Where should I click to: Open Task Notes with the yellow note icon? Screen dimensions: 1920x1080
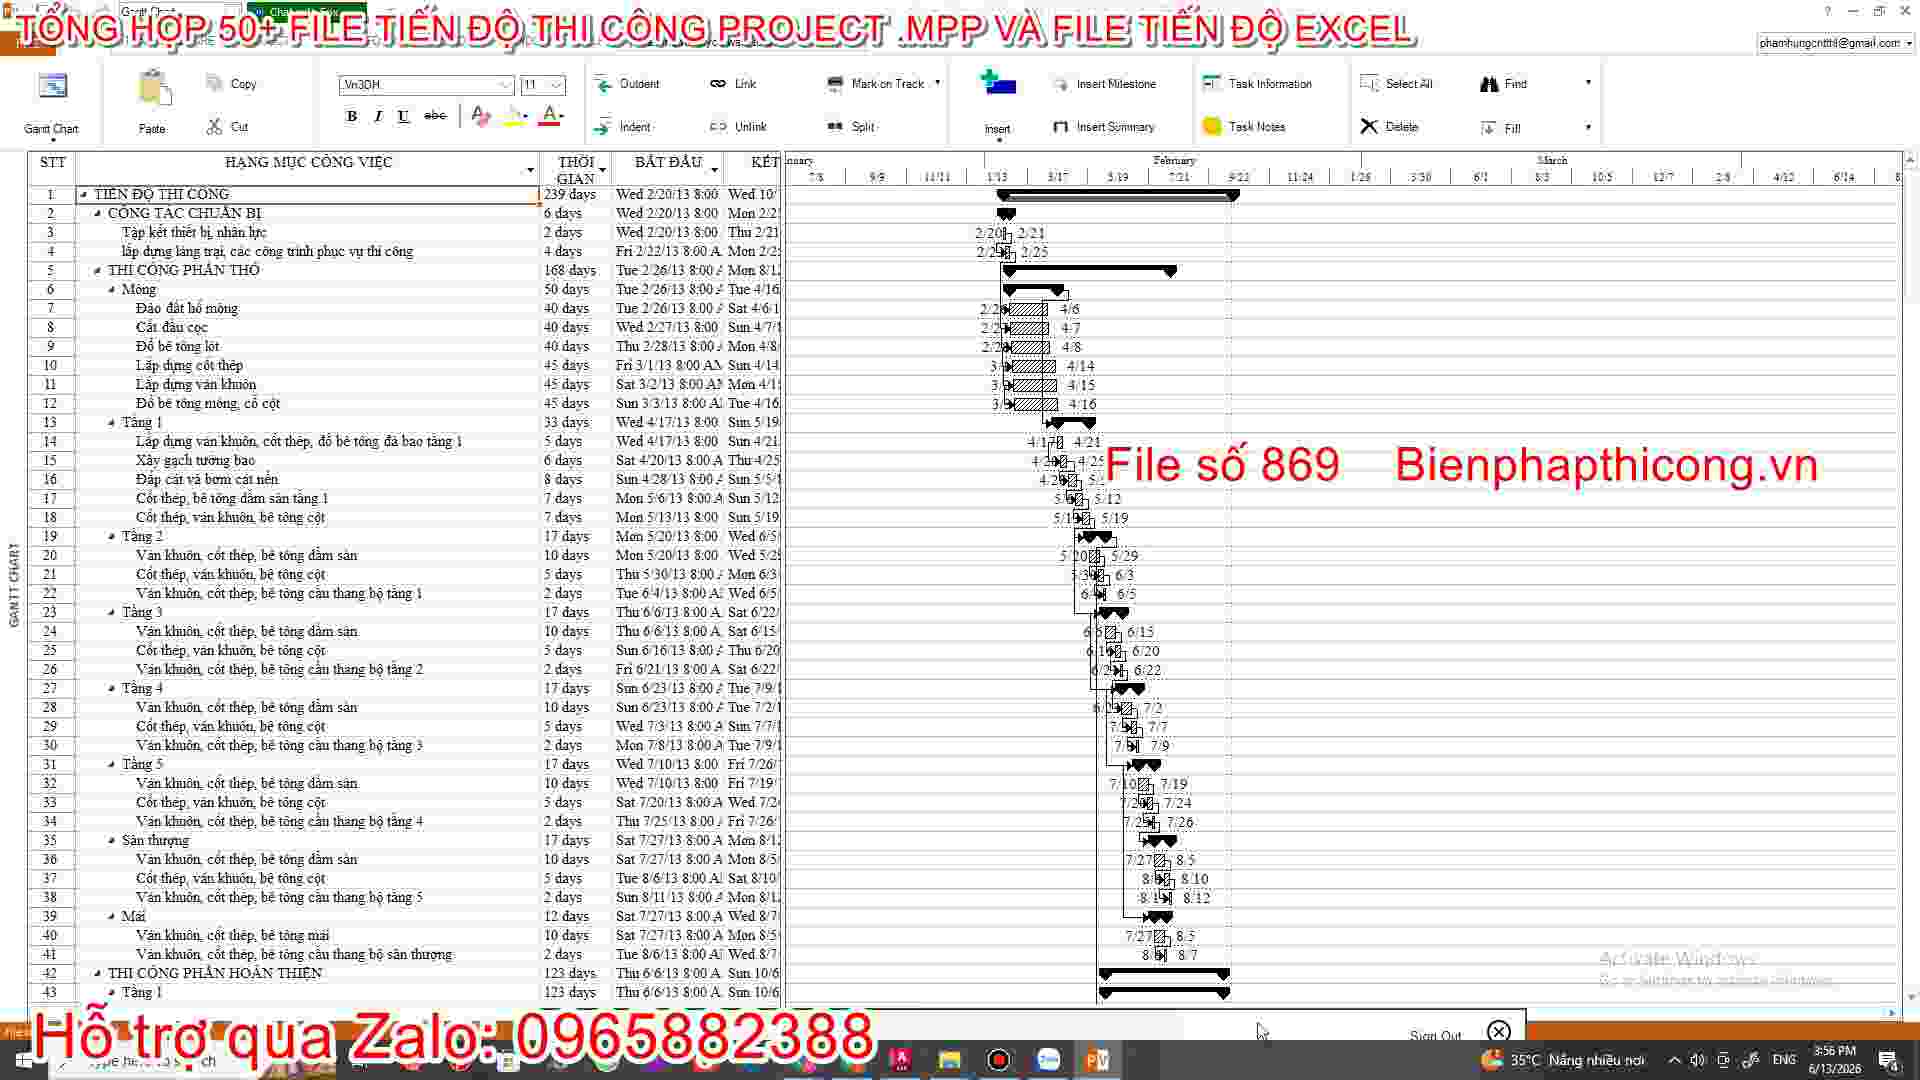[x=1212, y=127]
